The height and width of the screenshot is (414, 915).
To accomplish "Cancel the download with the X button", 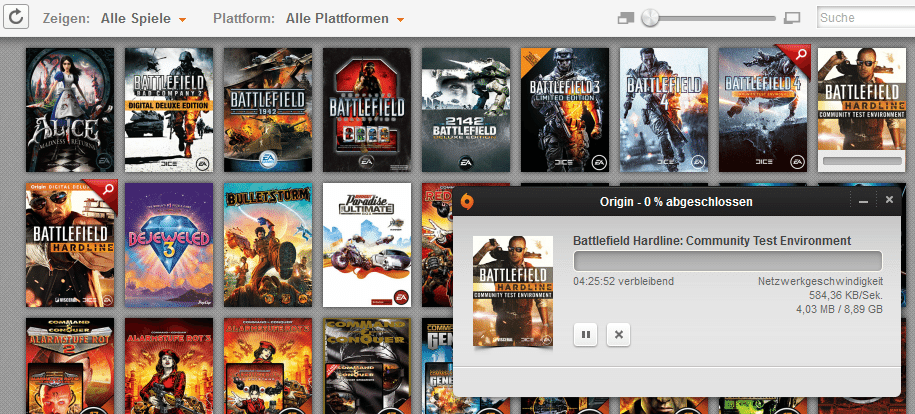I will coord(620,334).
